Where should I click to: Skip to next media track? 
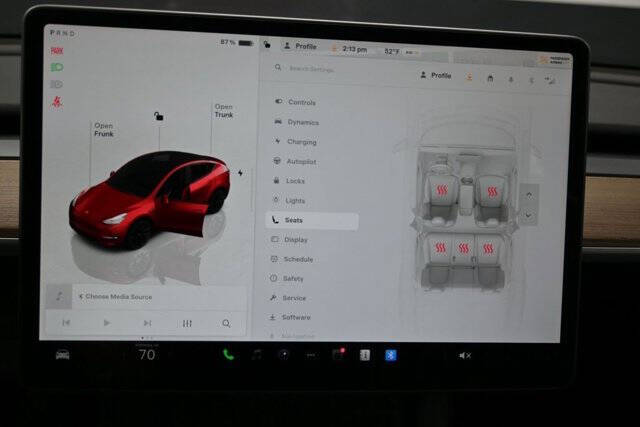pos(147,323)
